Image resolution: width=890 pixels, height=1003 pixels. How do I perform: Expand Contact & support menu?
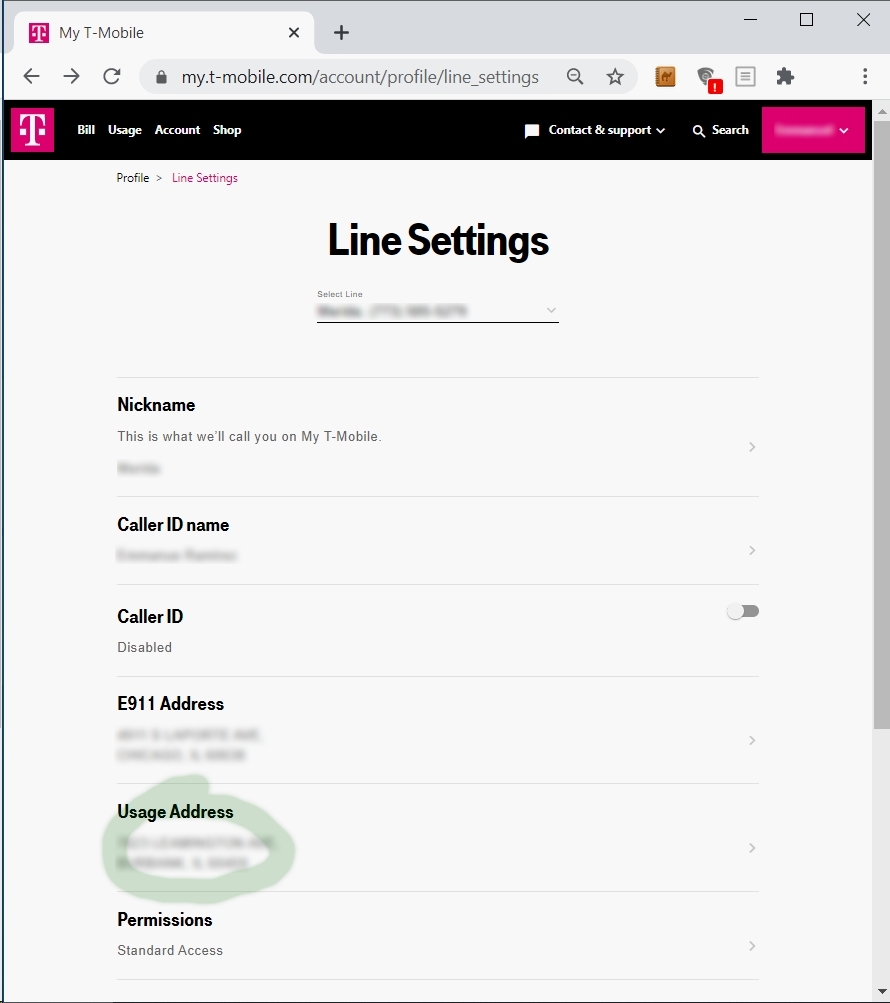click(x=595, y=130)
